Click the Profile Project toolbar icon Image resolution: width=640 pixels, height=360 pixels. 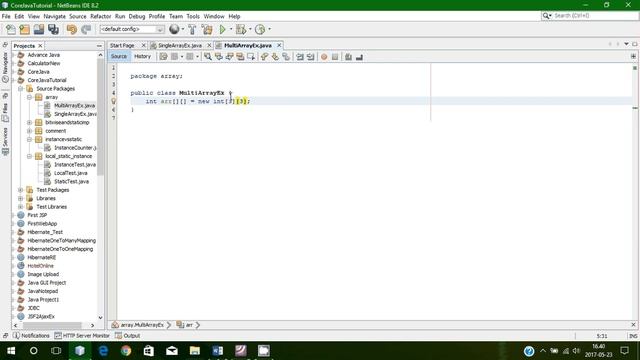(x=260, y=29)
